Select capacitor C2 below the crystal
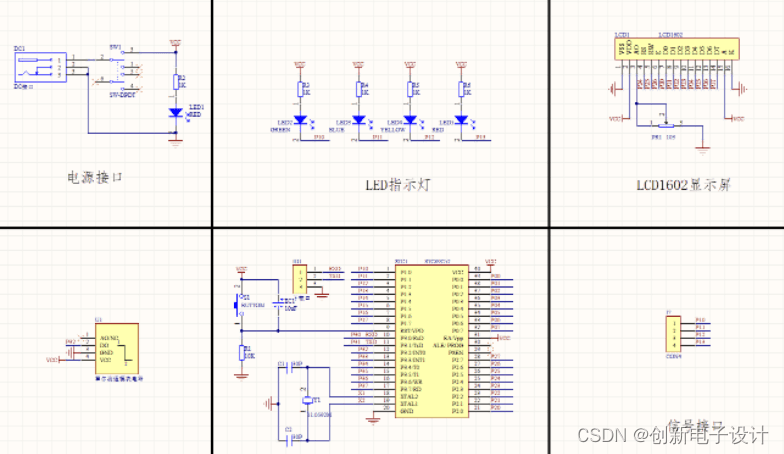The width and height of the screenshot is (784, 454). [289, 440]
